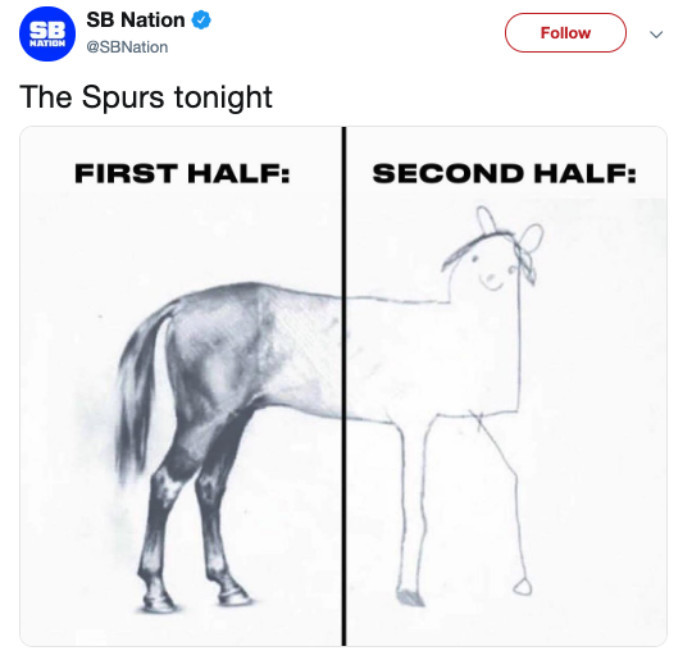Click the SB Nation profile avatar
Image resolution: width=692 pixels, height=660 pixels.
click(x=43, y=33)
